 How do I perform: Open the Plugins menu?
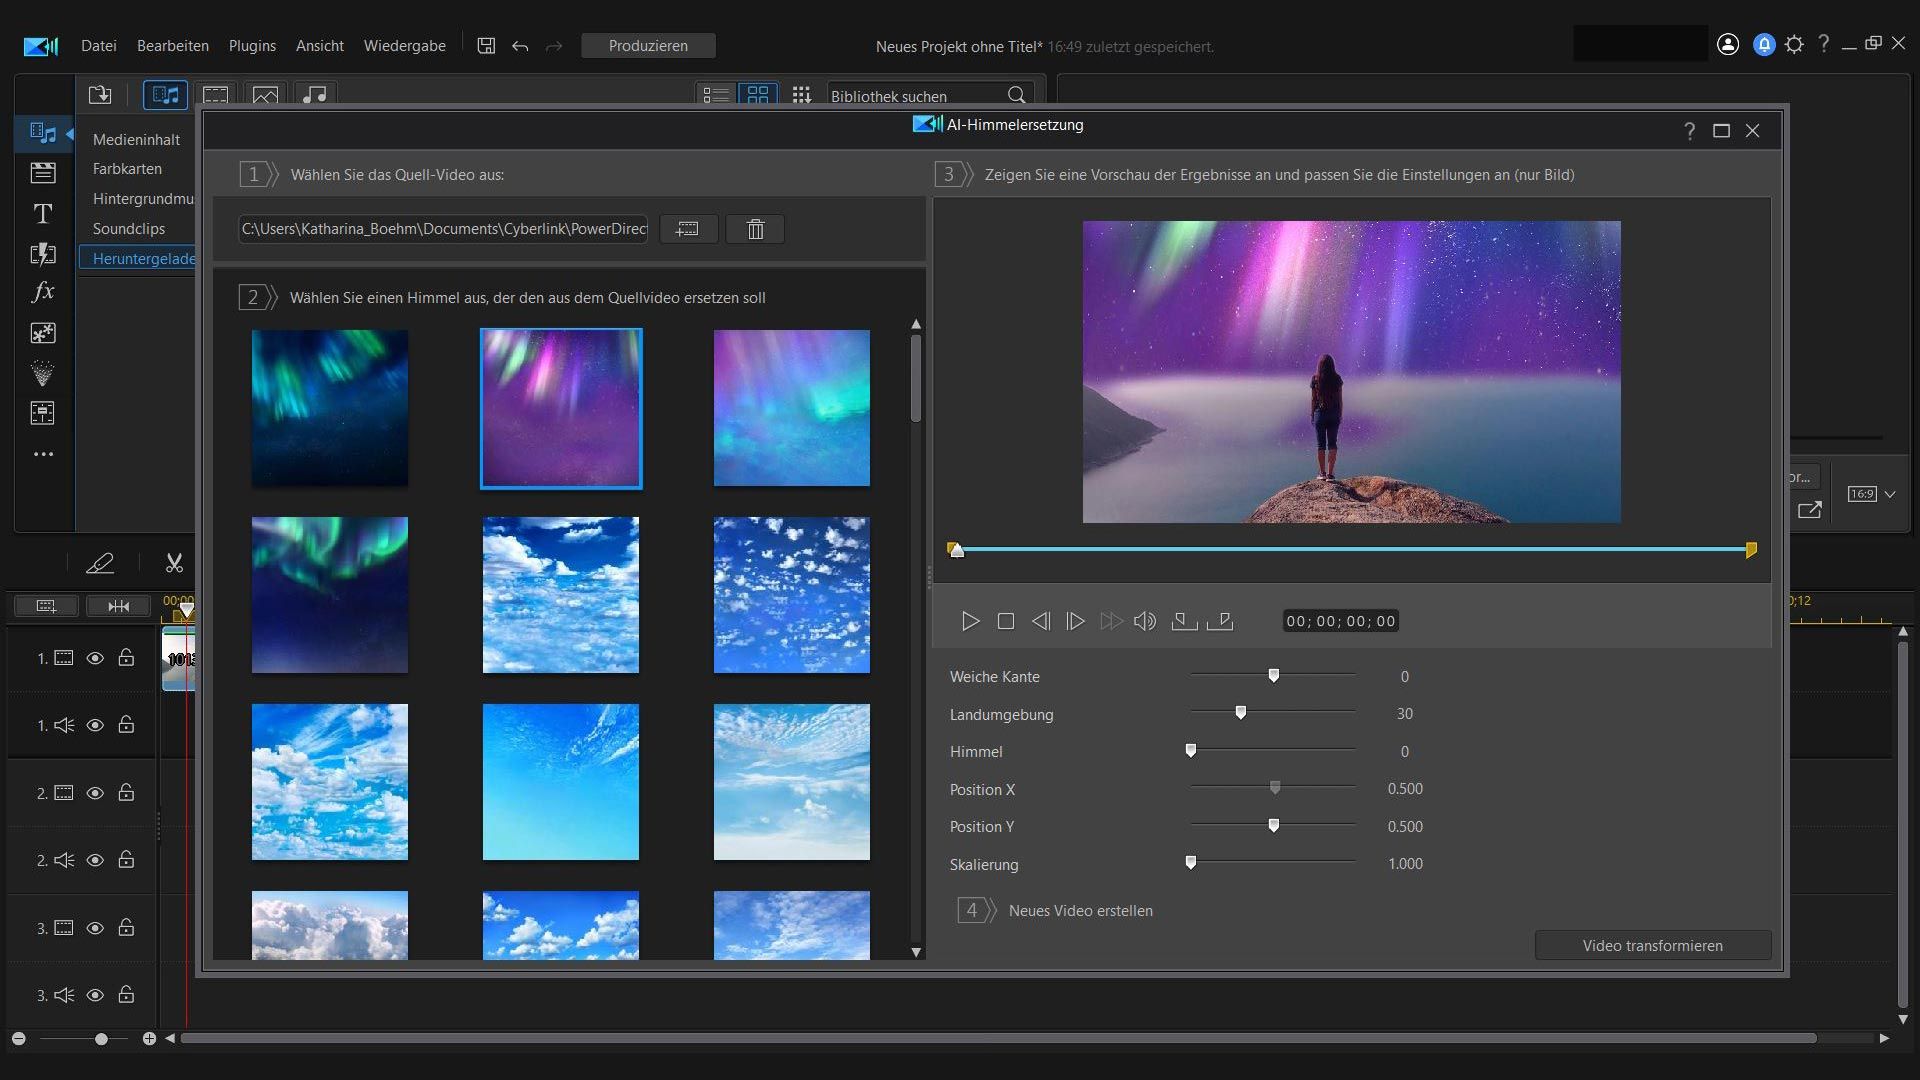tap(252, 46)
